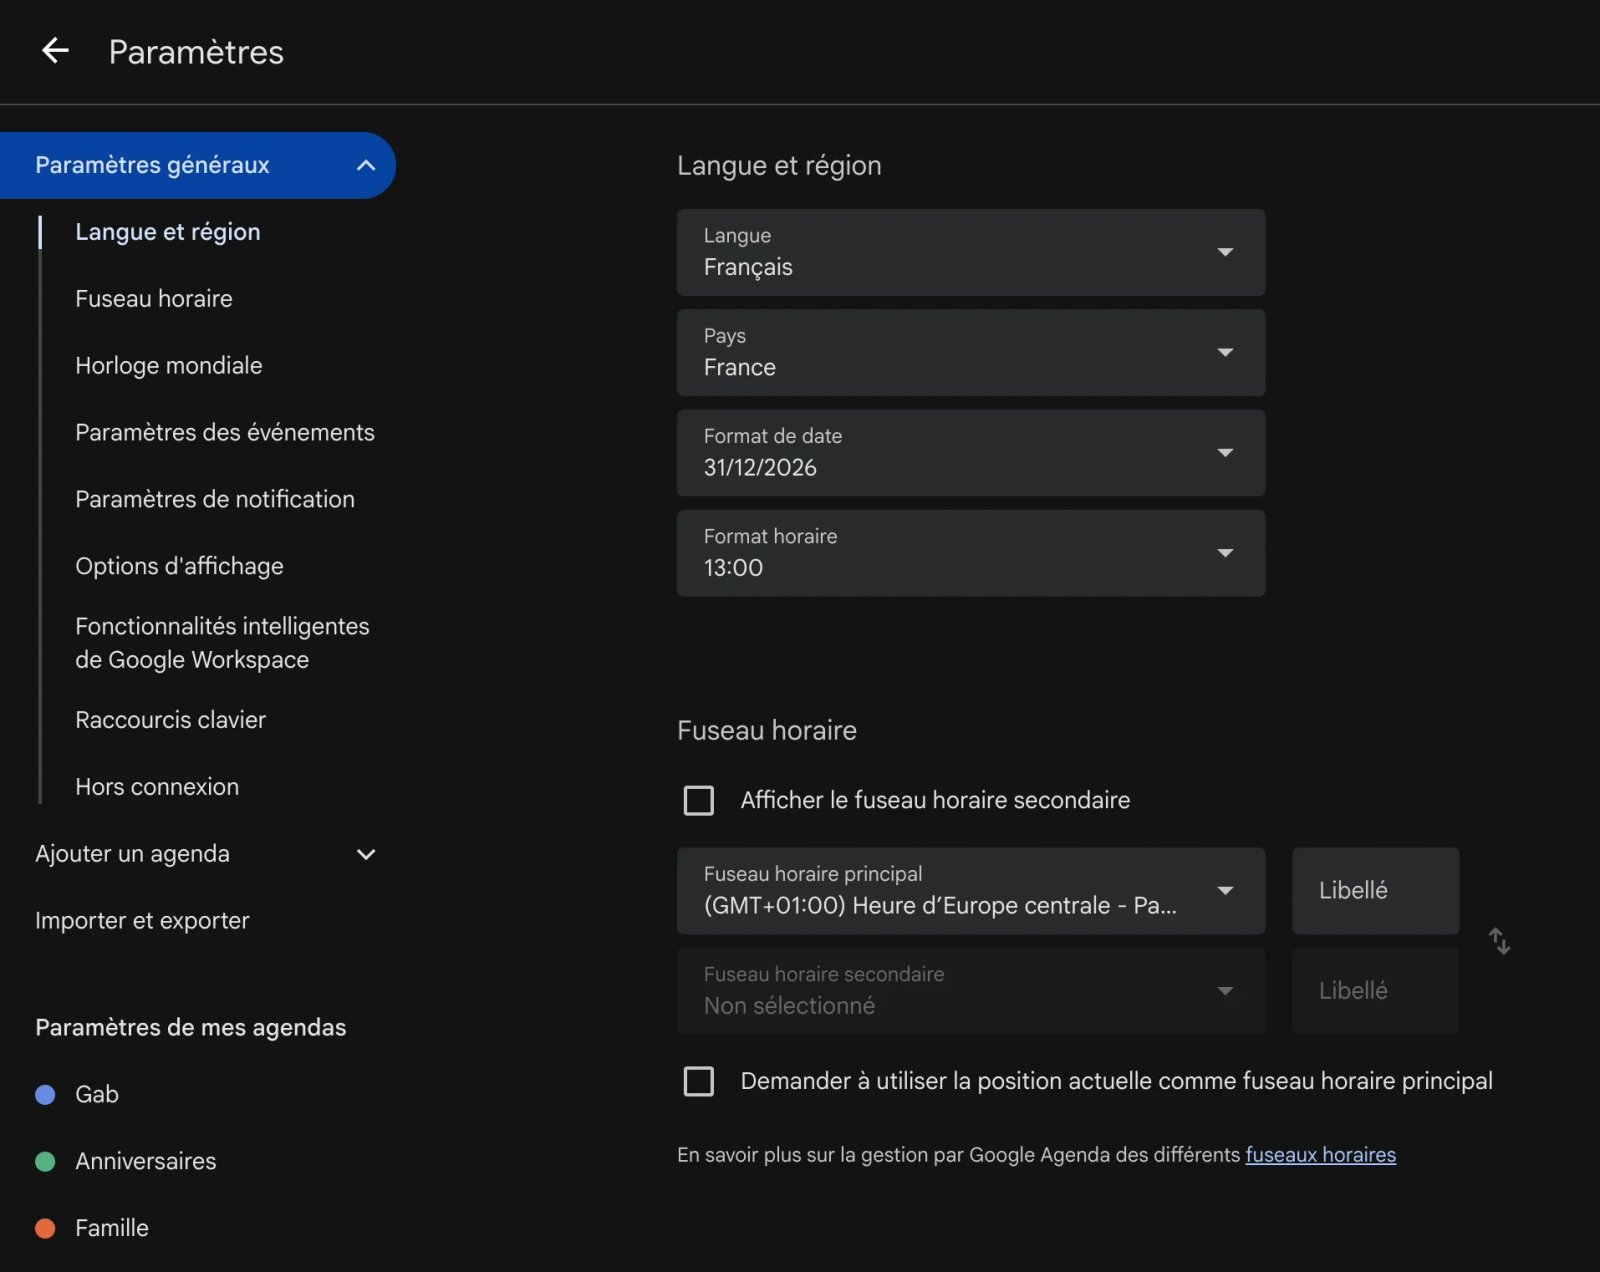Check the use current position time zone box

699,1081
